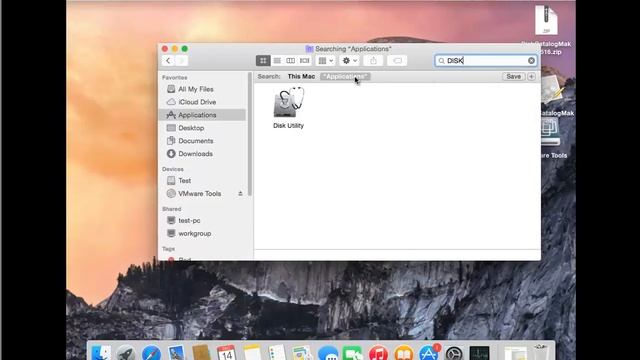Open Safari from the Dock
The width and height of the screenshot is (640, 360).
[151, 353]
